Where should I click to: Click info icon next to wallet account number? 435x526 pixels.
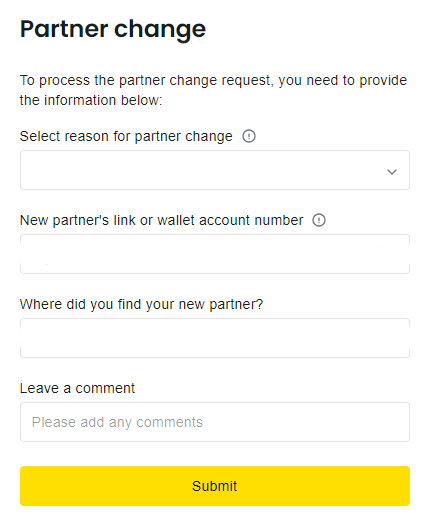pos(319,220)
